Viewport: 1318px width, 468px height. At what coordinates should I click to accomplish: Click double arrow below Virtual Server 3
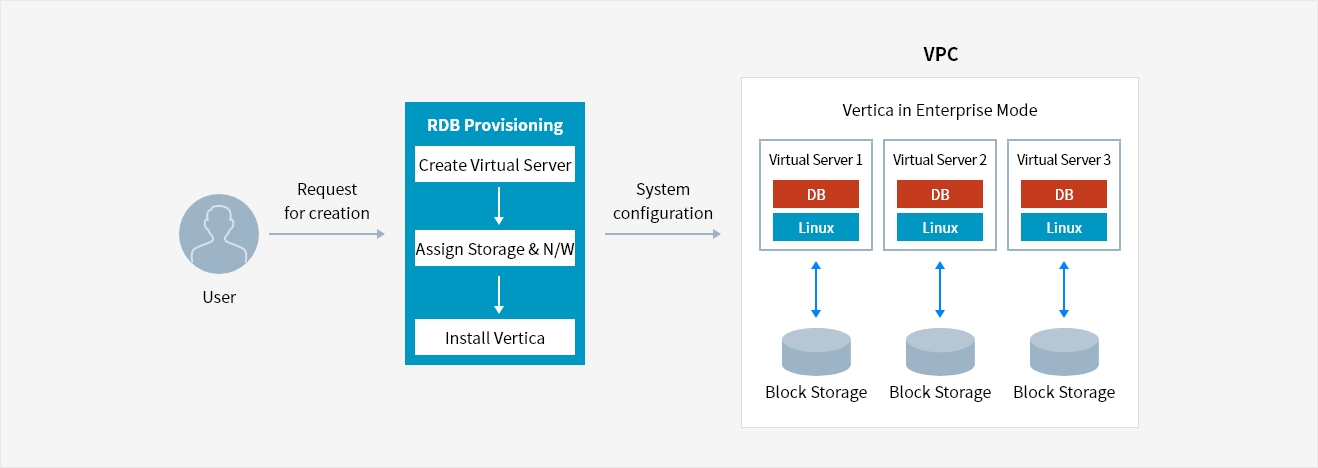click(1064, 289)
